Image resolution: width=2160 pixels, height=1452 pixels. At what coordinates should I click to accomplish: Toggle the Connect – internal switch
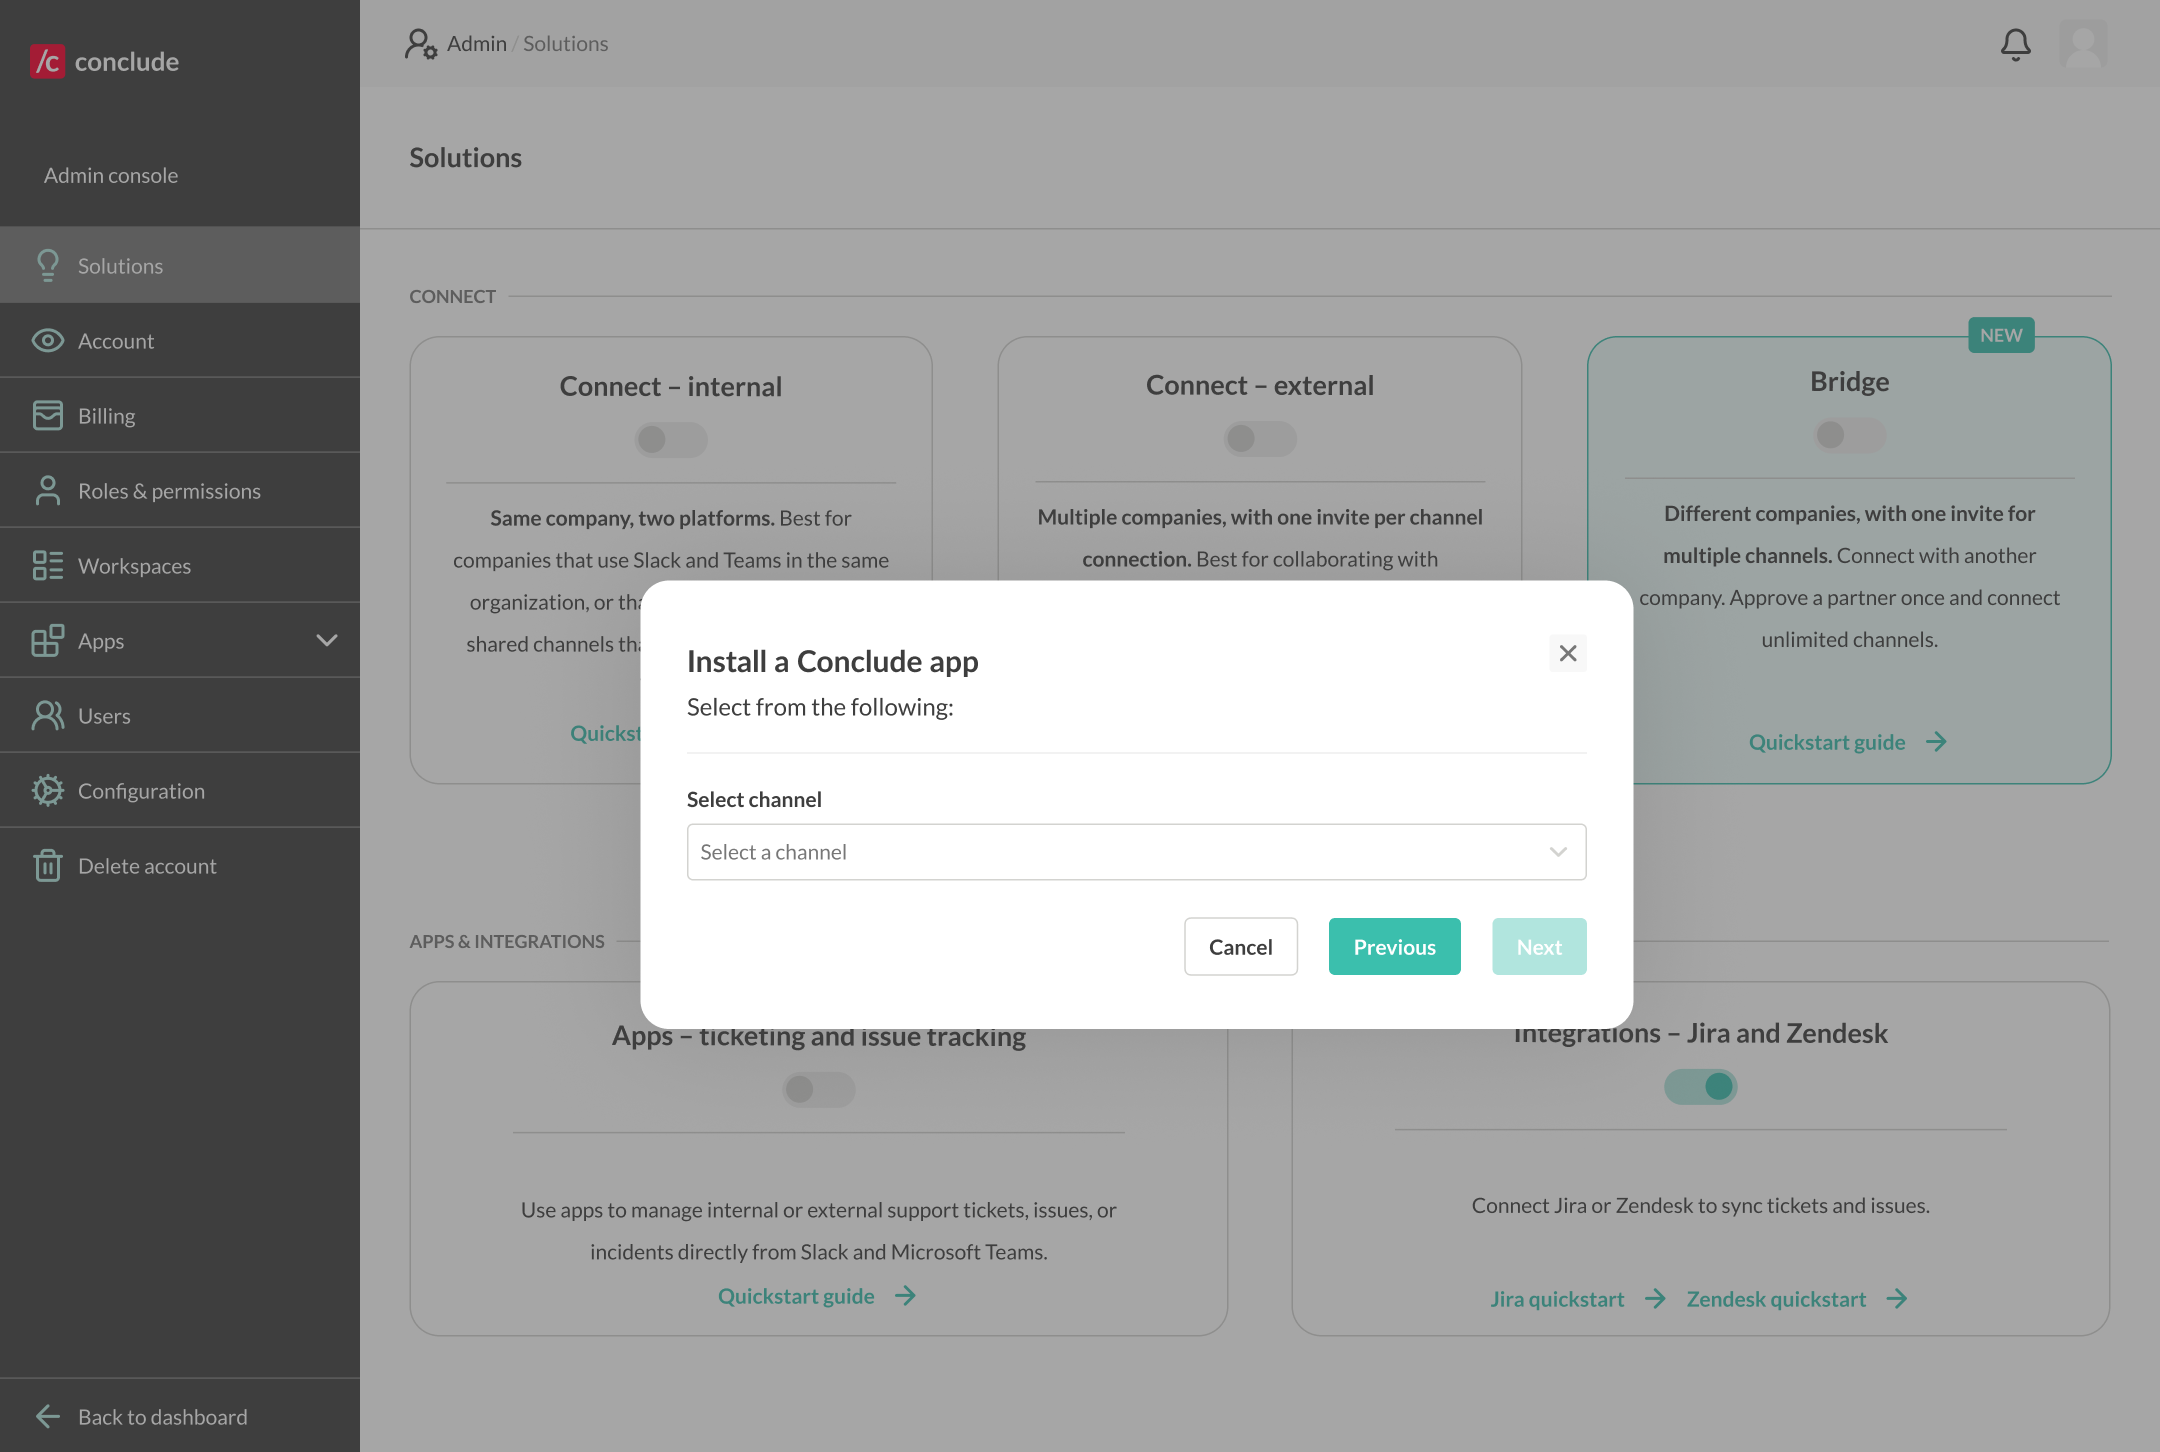tap(671, 439)
